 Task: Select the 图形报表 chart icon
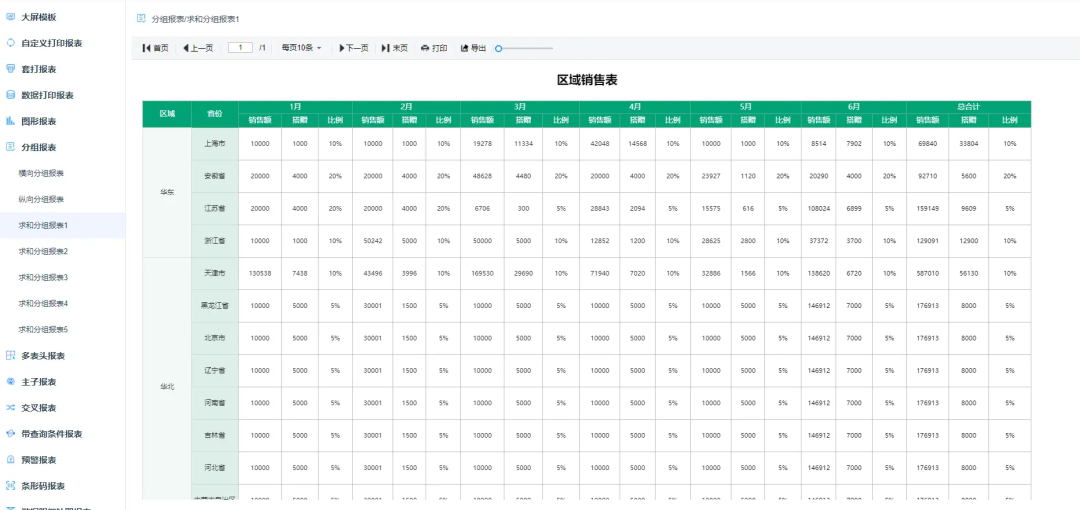[10, 121]
